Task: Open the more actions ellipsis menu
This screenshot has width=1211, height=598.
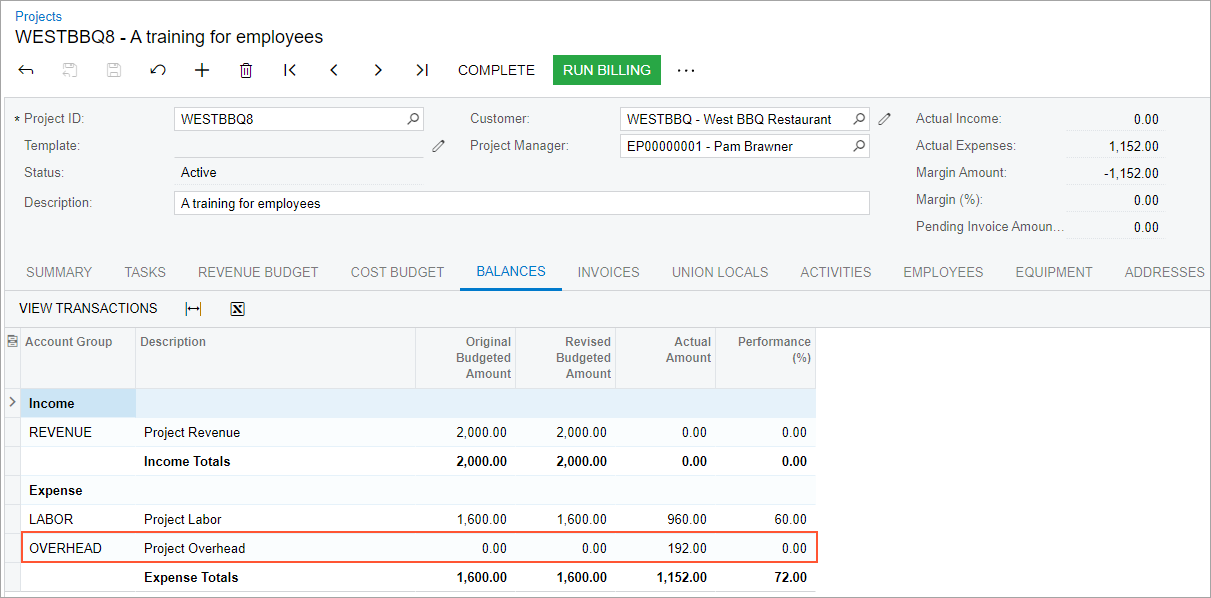Action: pos(685,70)
